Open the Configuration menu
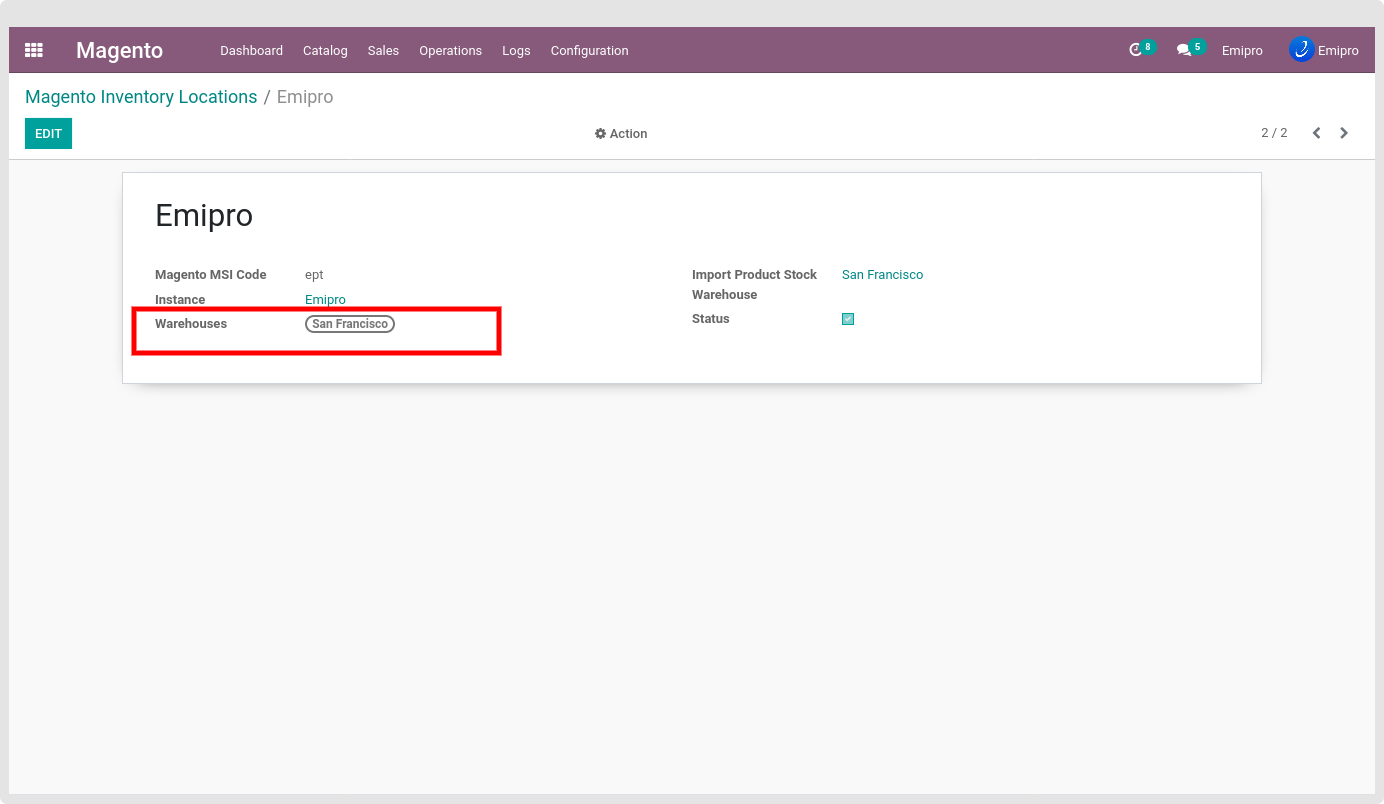This screenshot has width=1384, height=804. [590, 51]
